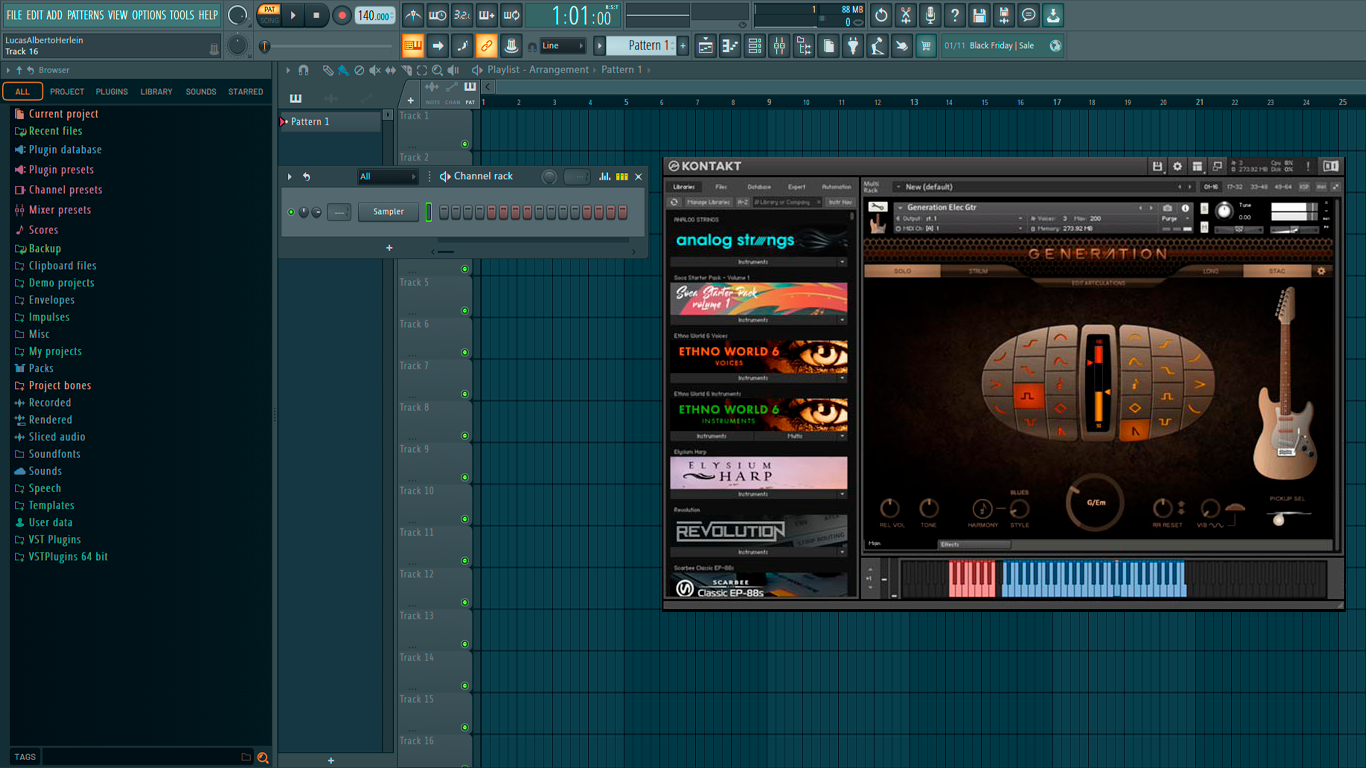The width and height of the screenshot is (1366, 768).
Task: Toggle the highlighted link icon in toolbar
Action: pyautogui.click(x=486, y=46)
